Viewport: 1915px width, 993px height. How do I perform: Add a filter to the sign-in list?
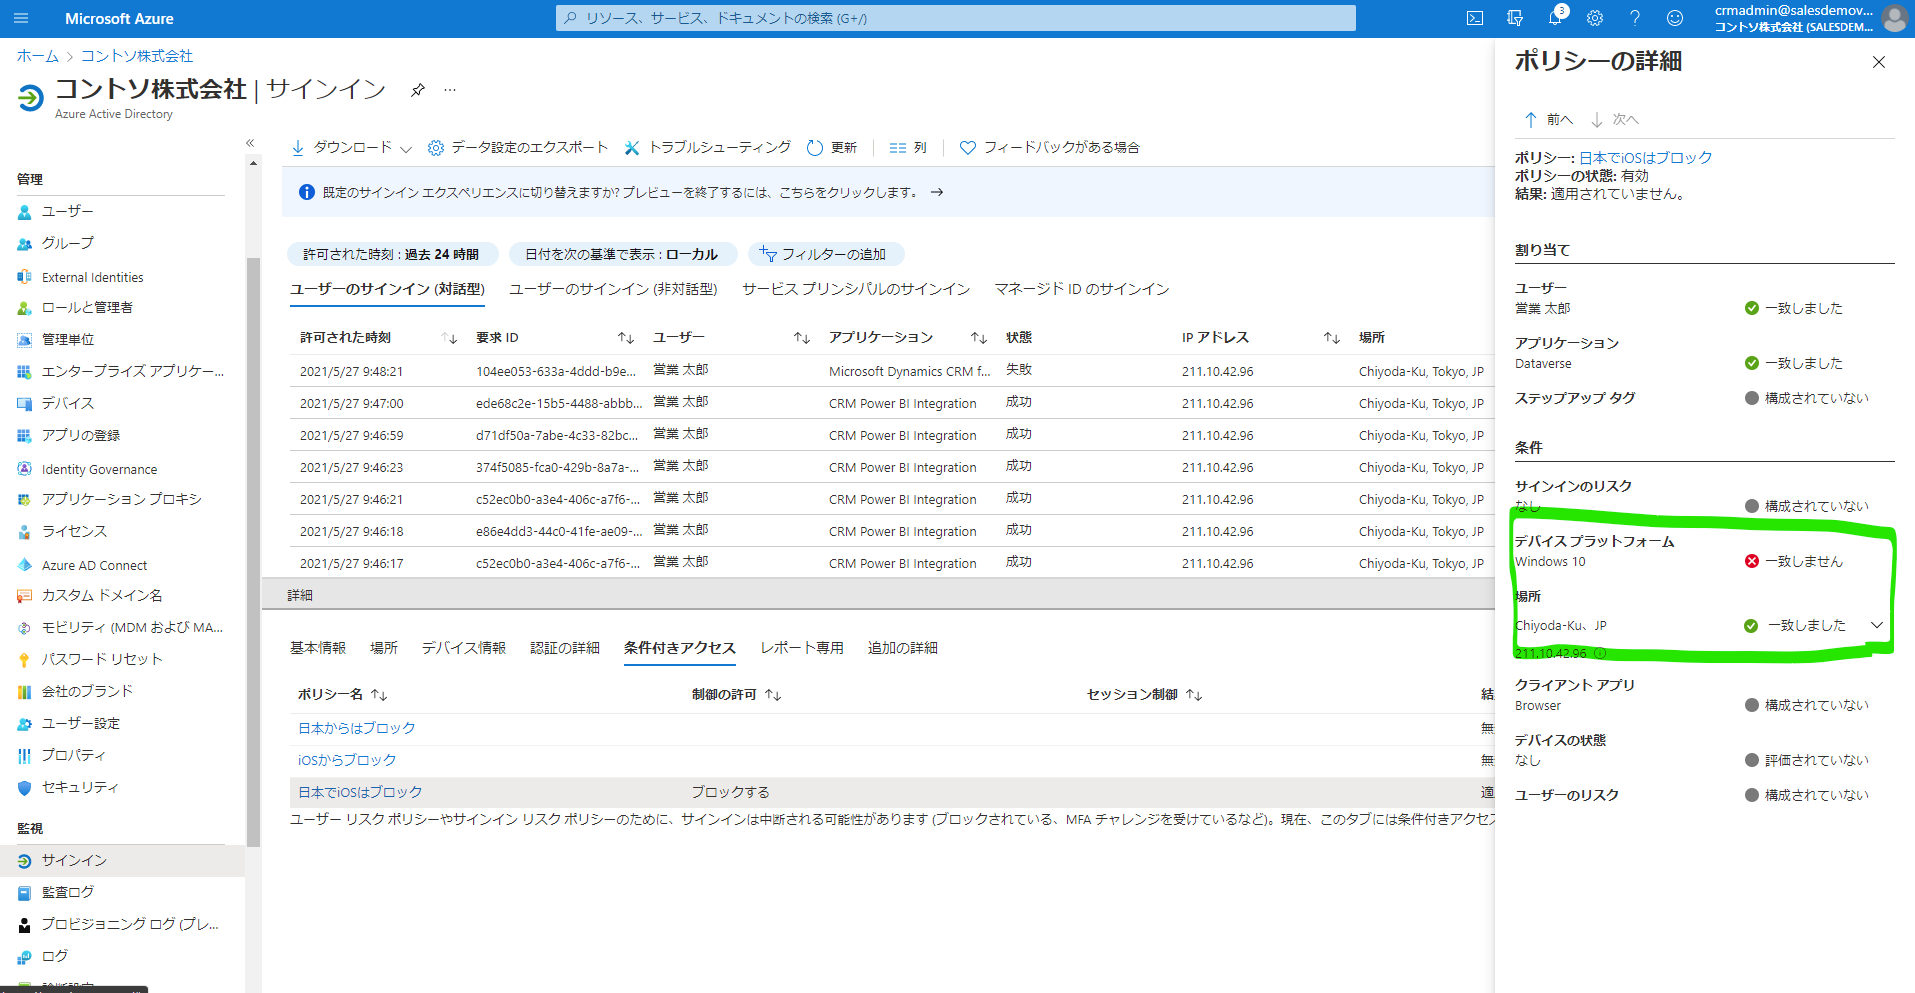[x=827, y=254]
